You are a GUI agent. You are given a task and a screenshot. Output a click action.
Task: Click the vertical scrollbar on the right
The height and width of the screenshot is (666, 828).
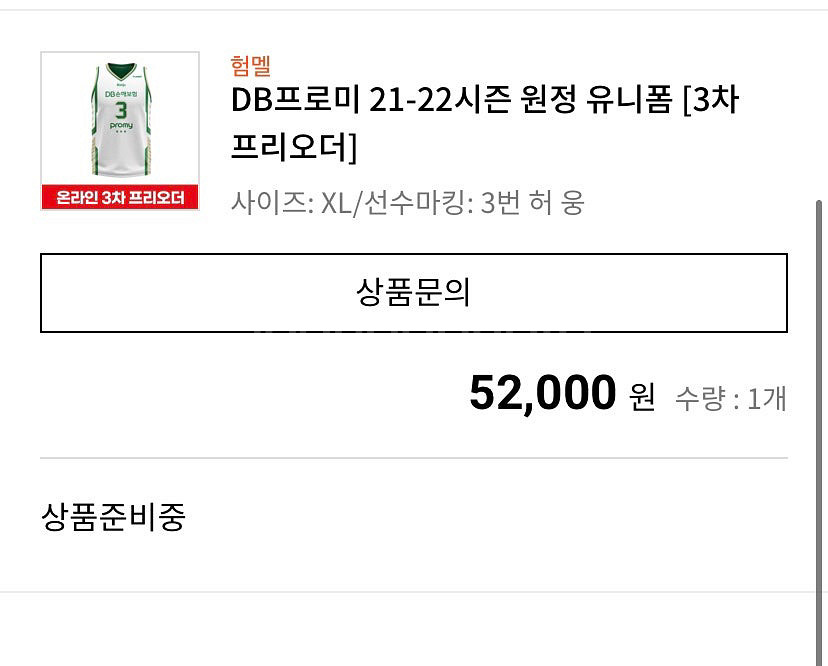[x=819, y=433]
